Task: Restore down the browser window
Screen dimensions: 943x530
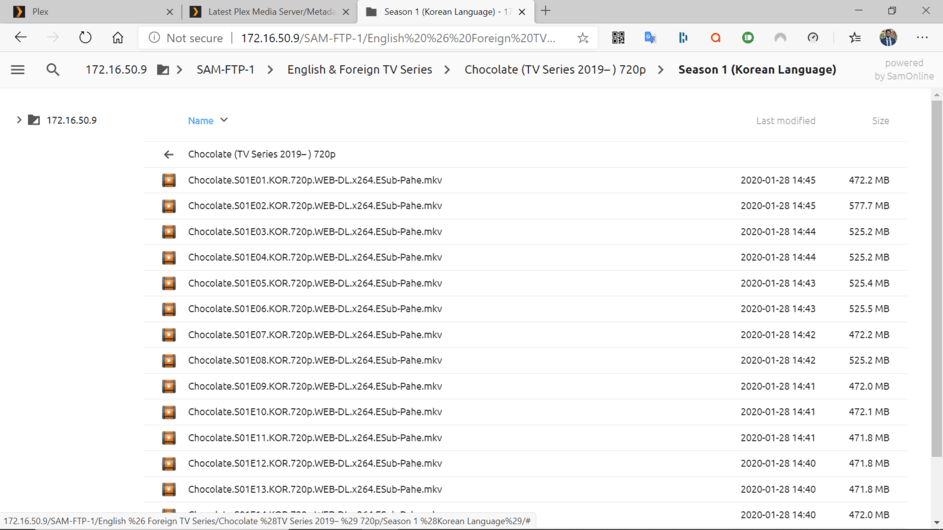Action: tap(892, 11)
